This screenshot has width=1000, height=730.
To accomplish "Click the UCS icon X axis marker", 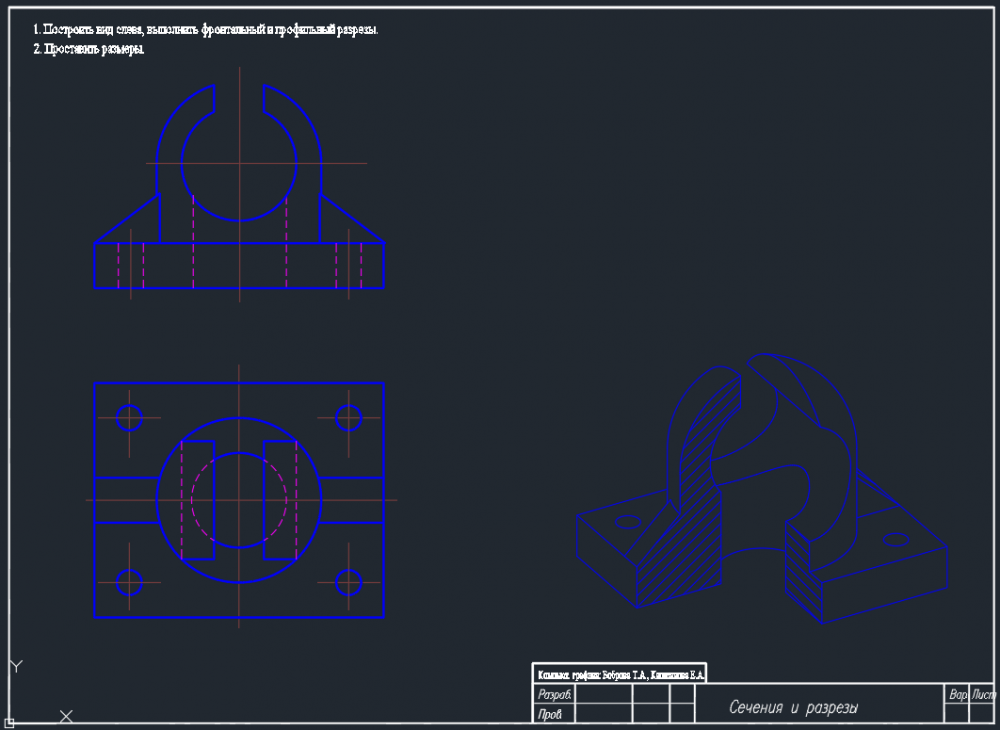I will point(66,716).
